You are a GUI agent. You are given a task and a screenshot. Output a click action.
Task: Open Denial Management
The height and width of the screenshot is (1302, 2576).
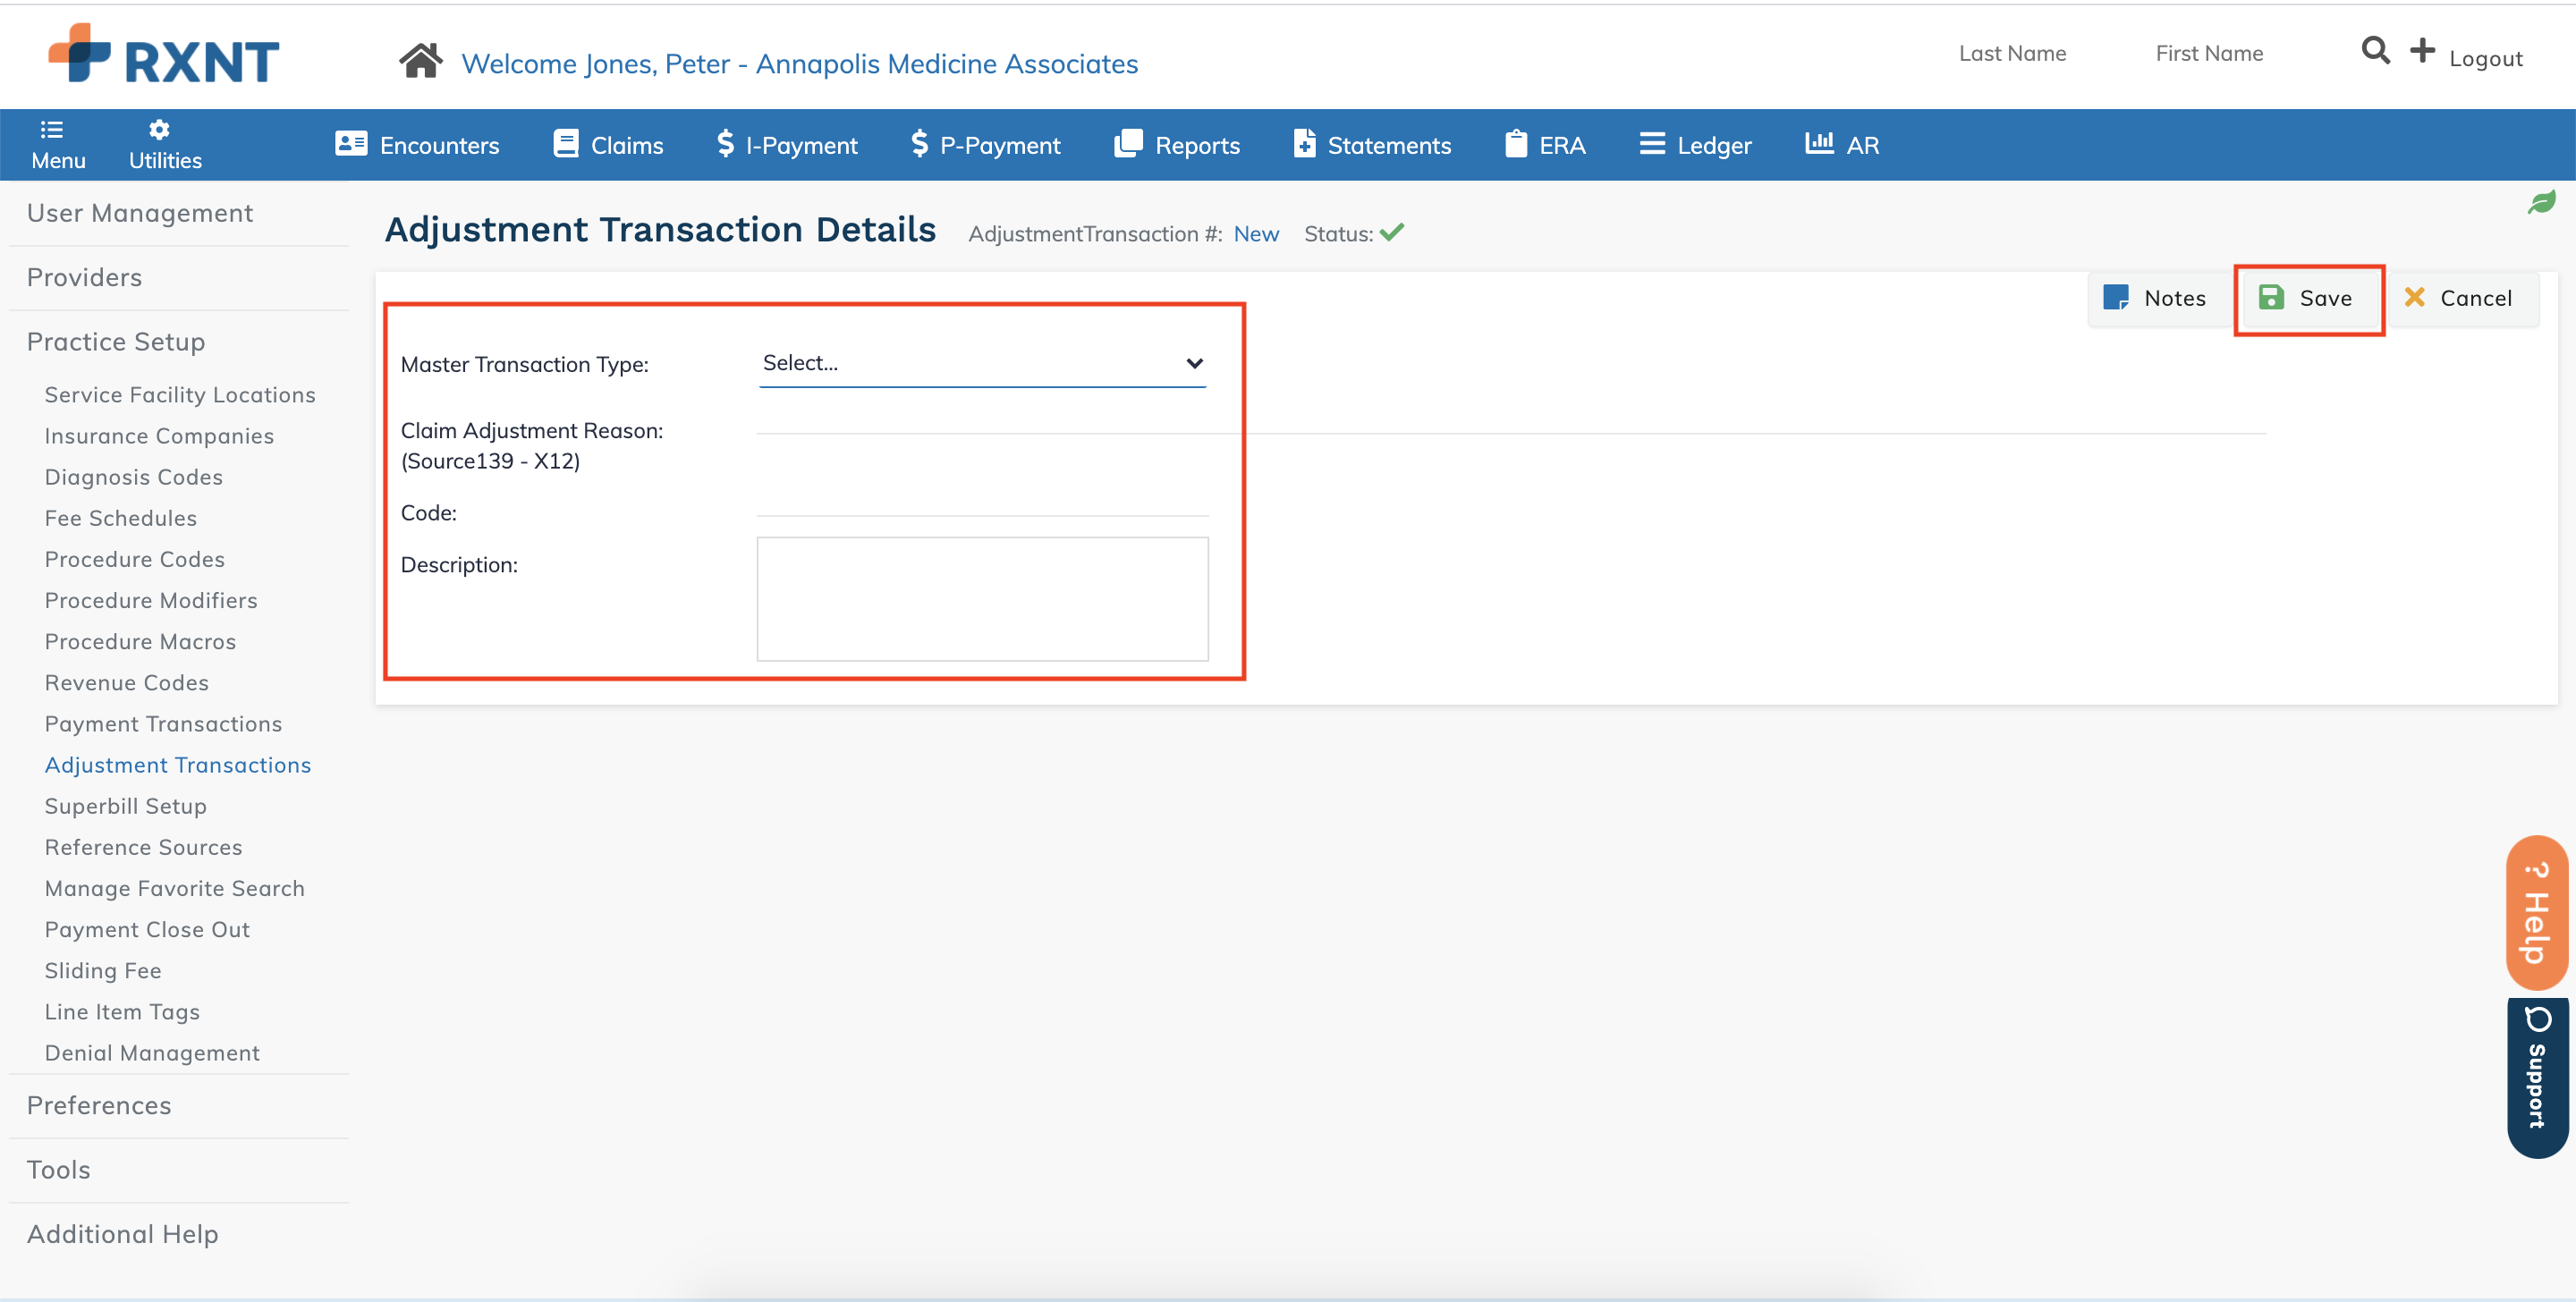(x=152, y=1053)
